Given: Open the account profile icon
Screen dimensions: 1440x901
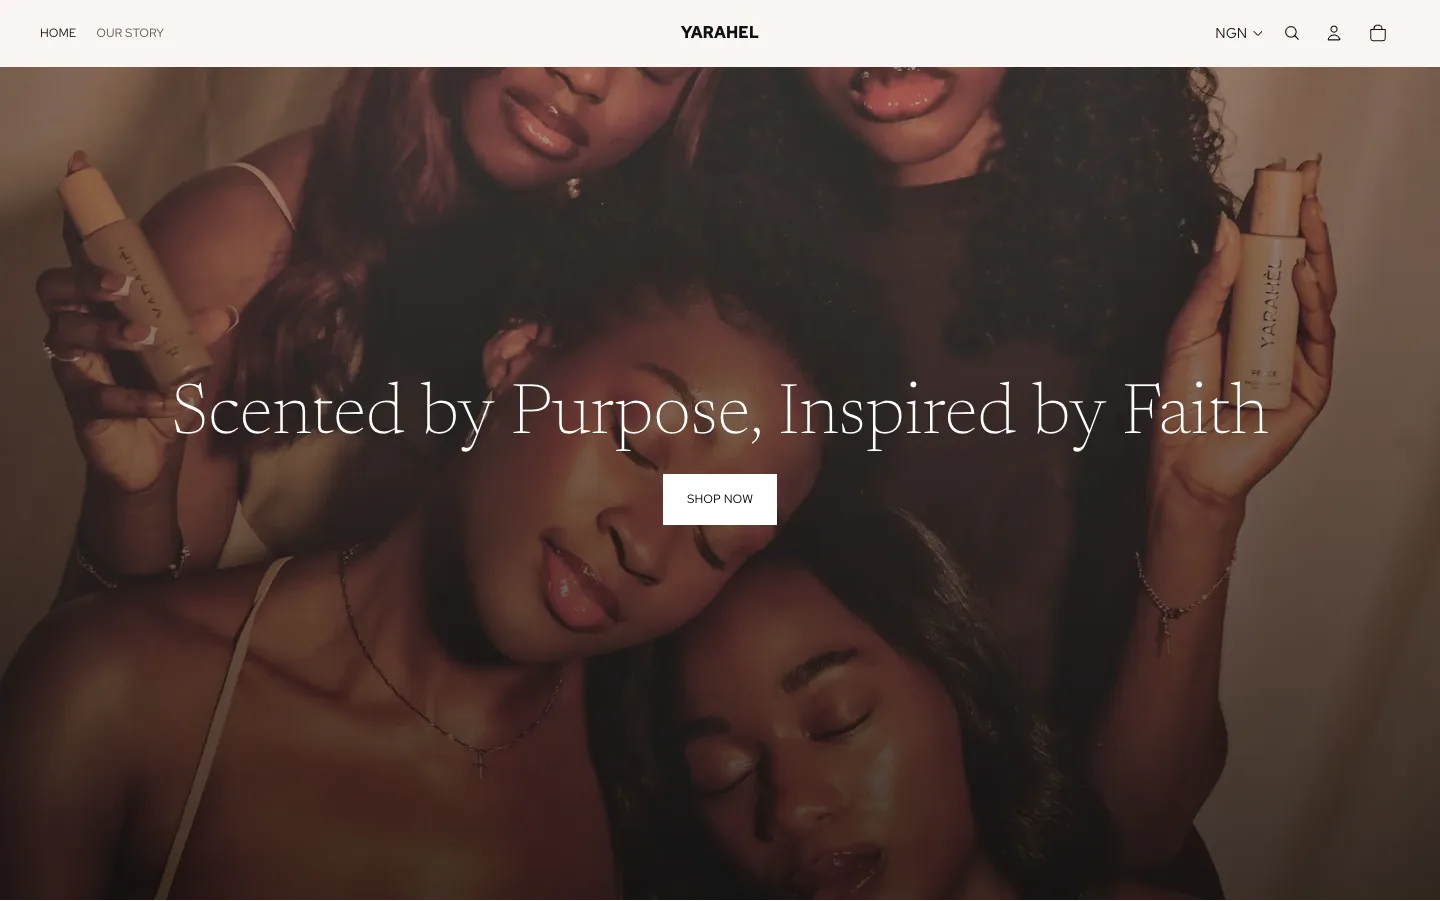Looking at the screenshot, I should coord(1334,33).
